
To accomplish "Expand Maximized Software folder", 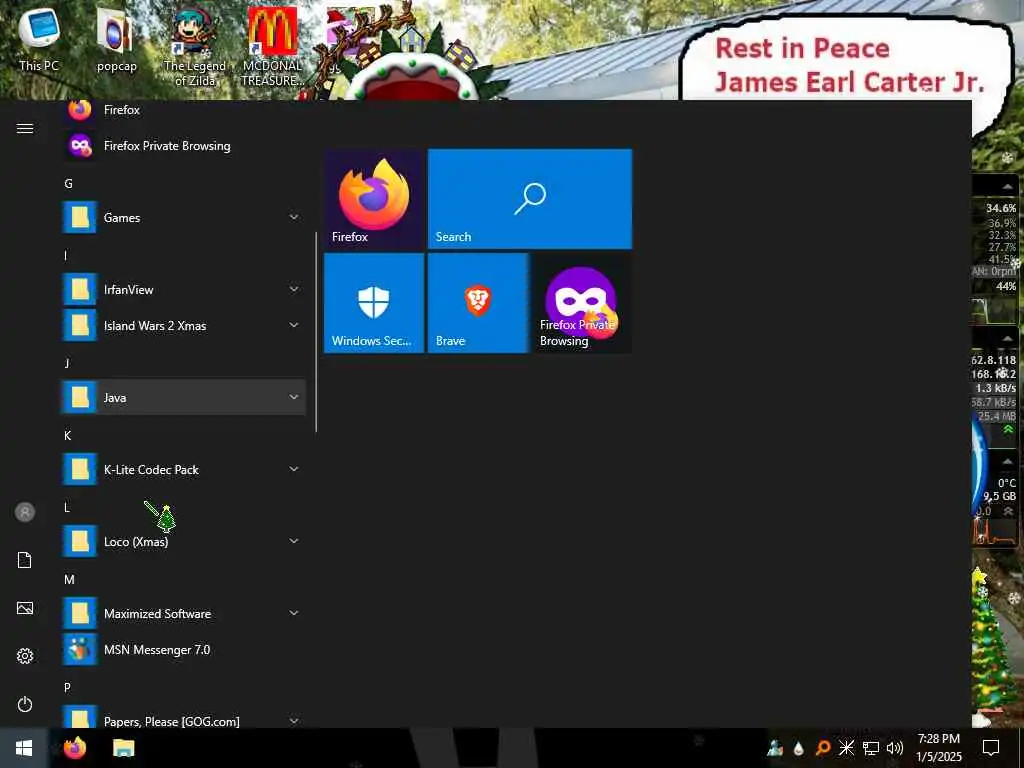I will 184,614.
